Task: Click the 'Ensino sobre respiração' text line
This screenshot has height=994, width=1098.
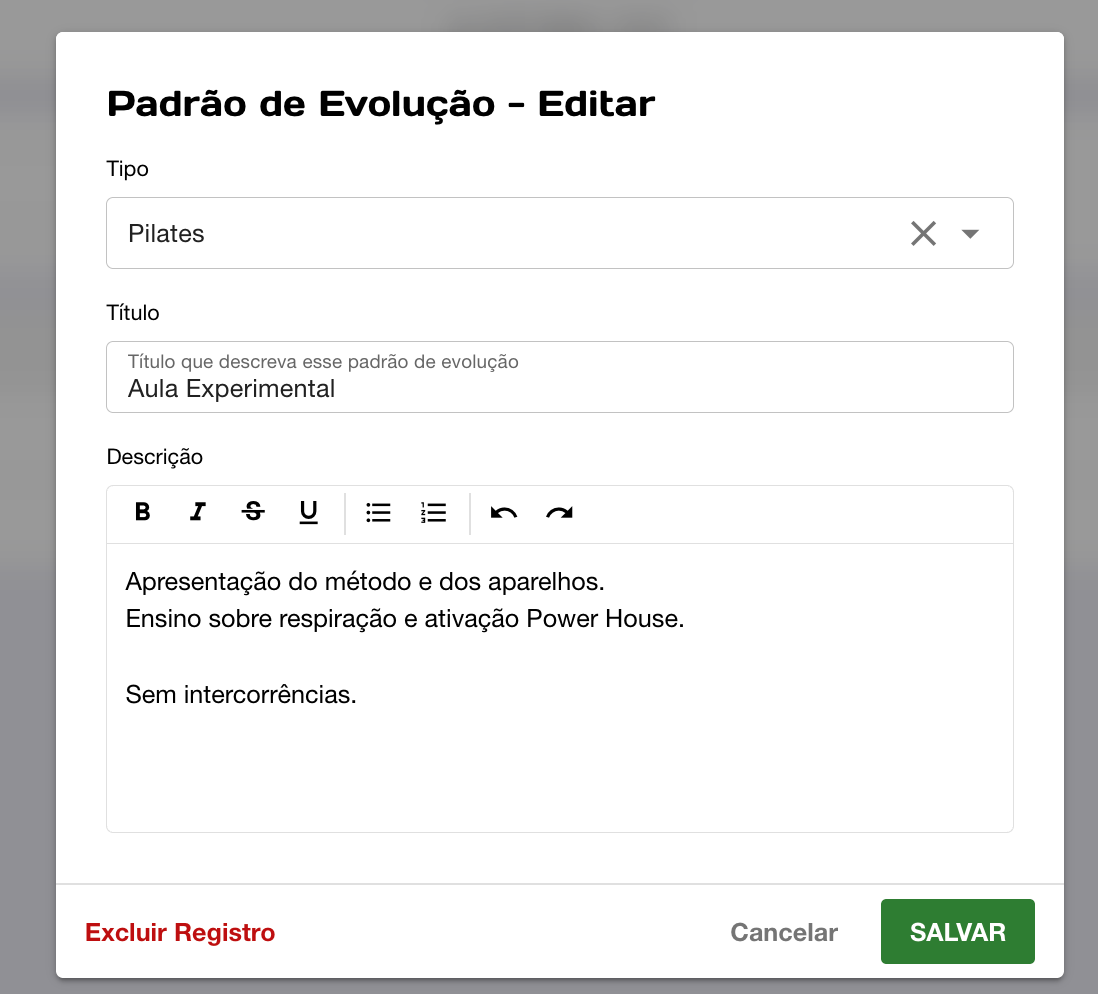Action: point(404,619)
